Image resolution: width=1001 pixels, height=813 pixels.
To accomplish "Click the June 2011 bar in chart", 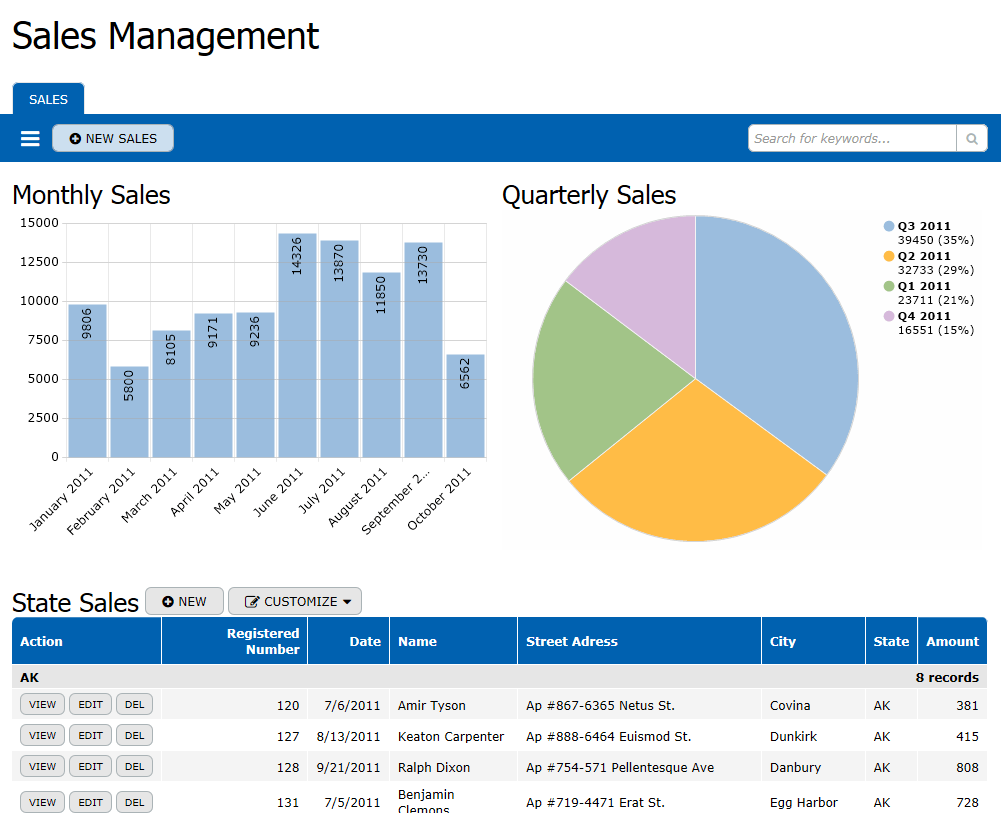I will coord(297,345).
